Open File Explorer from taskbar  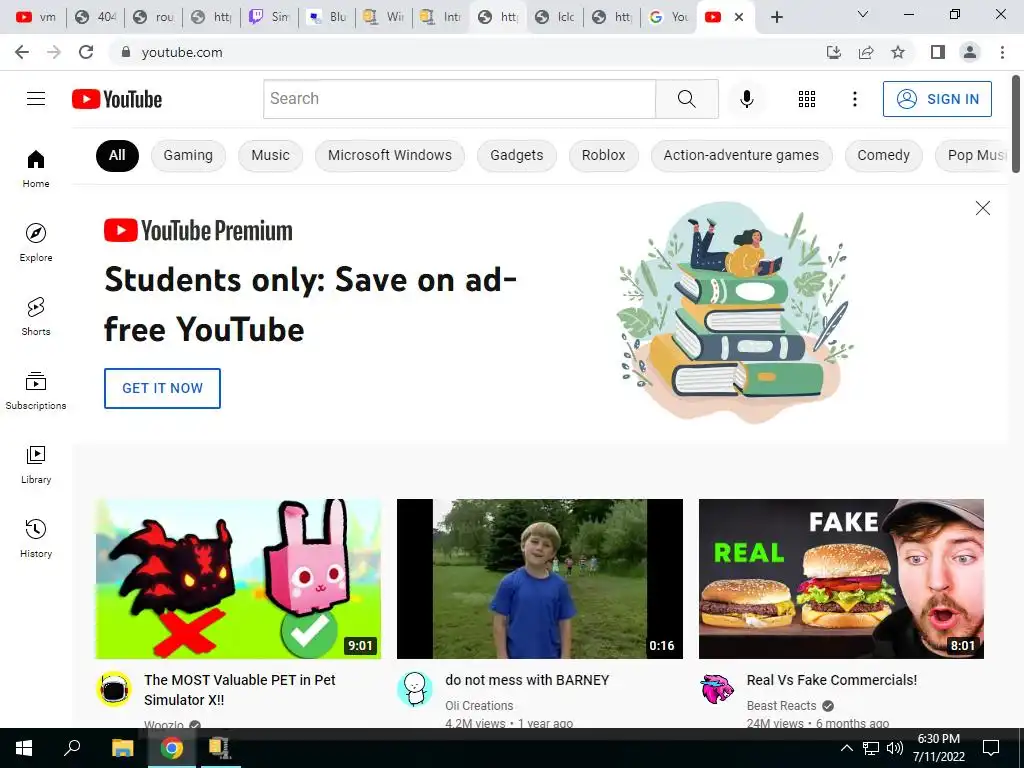pos(122,748)
